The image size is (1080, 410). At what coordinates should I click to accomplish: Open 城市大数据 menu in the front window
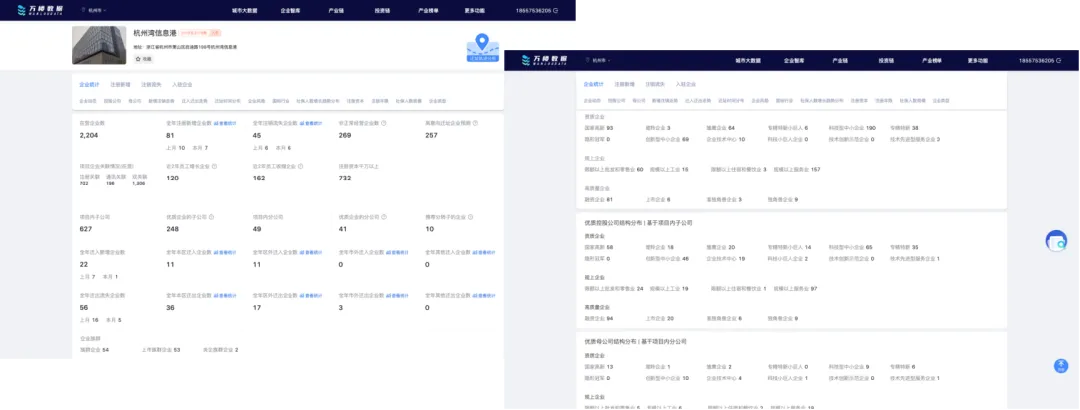748,61
